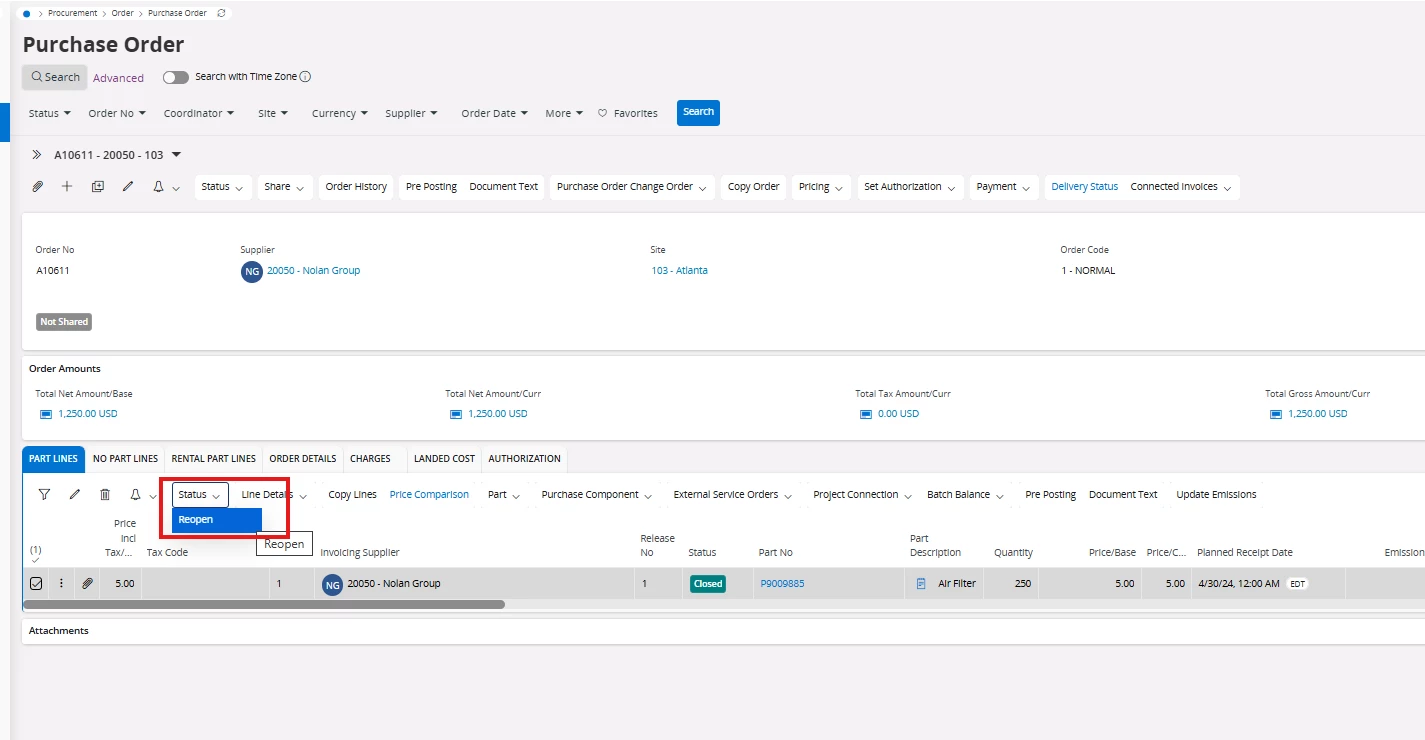Open the Status search filter dropdown

click(49, 114)
